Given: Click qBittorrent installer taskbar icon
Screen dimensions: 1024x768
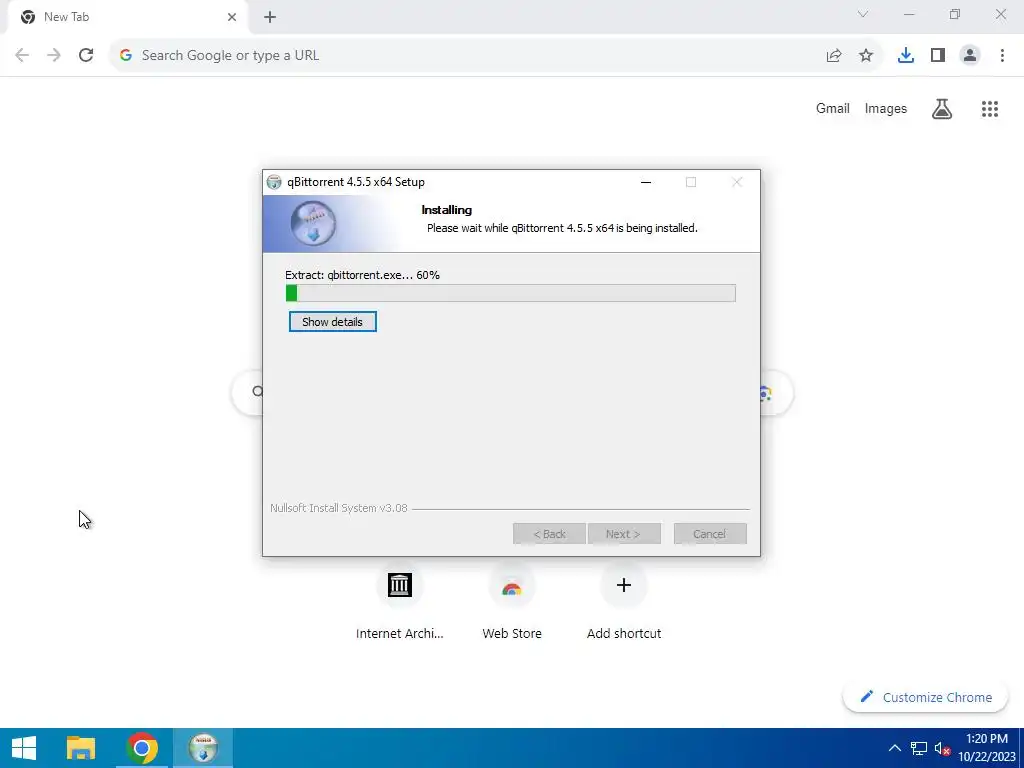Looking at the screenshot, I should click(x=203, y=748).
